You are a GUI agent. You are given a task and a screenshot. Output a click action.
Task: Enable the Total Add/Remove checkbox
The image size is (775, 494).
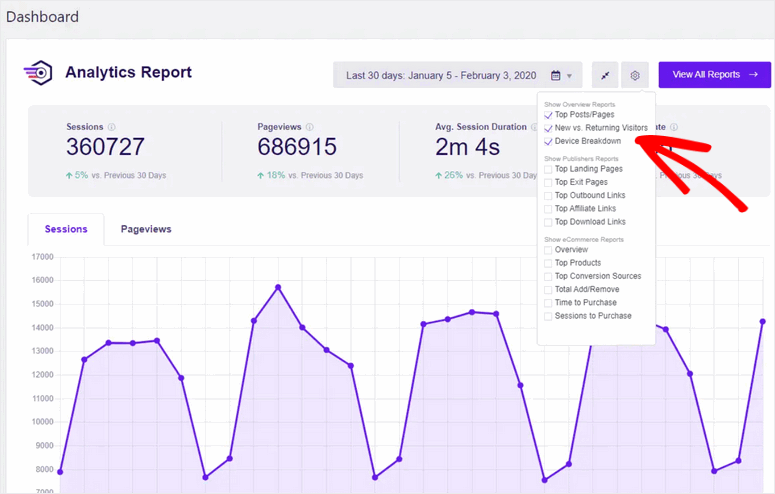(x=548, y=290)
